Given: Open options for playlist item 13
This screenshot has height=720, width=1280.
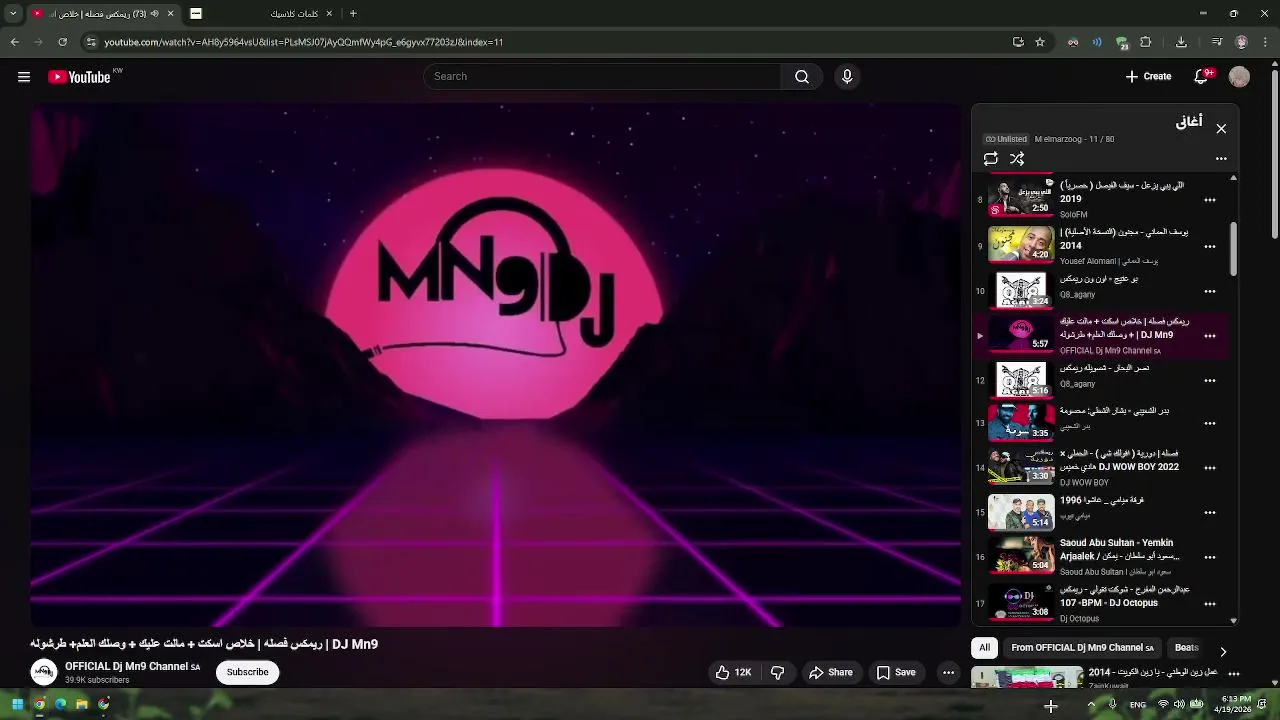Looking at the screenshot, I should (1210, 423).
